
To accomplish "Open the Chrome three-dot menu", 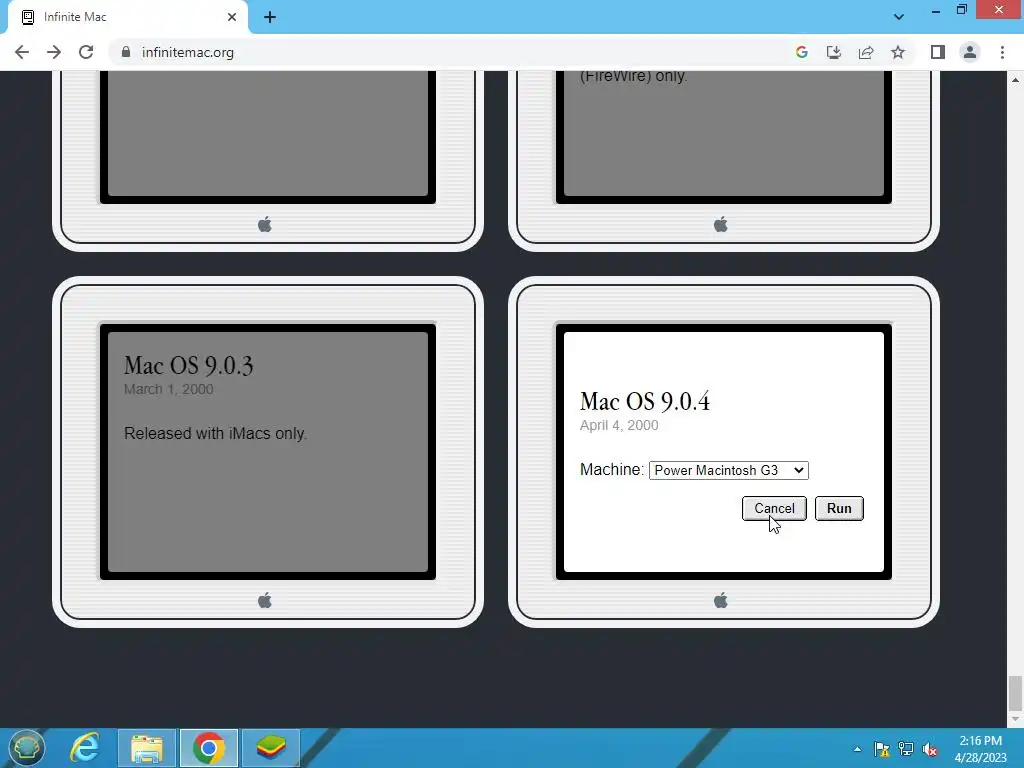I will [x=1002, y=52].
